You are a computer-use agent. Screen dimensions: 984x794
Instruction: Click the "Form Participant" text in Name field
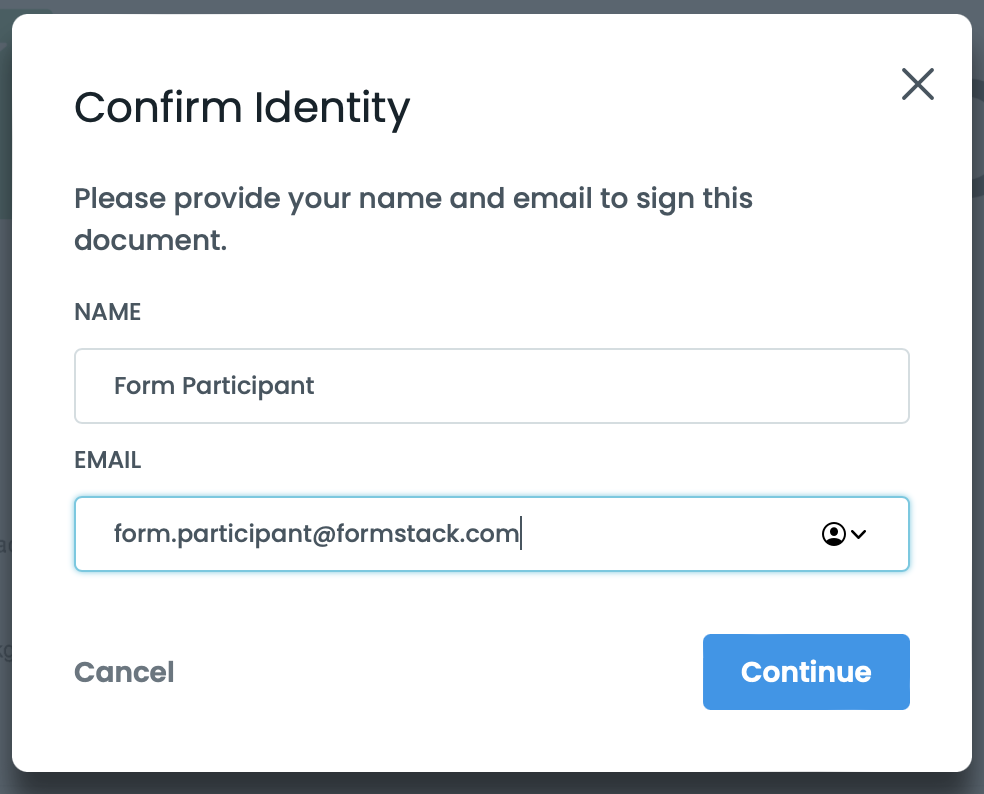[214, 386]
